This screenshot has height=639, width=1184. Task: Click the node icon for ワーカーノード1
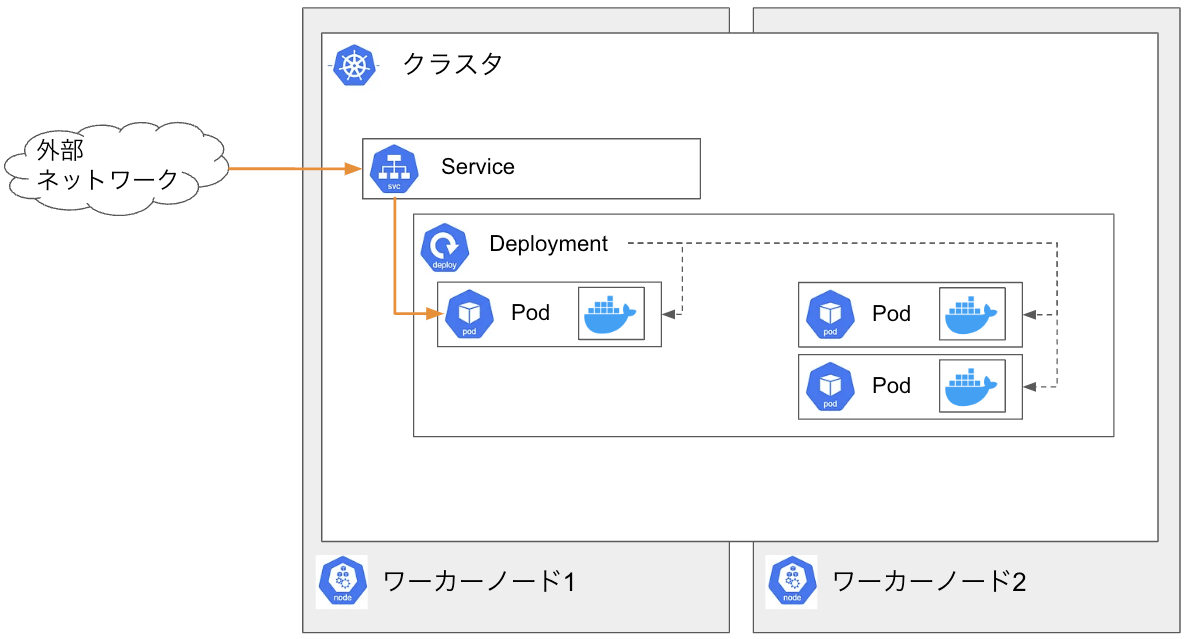(342, 582)
